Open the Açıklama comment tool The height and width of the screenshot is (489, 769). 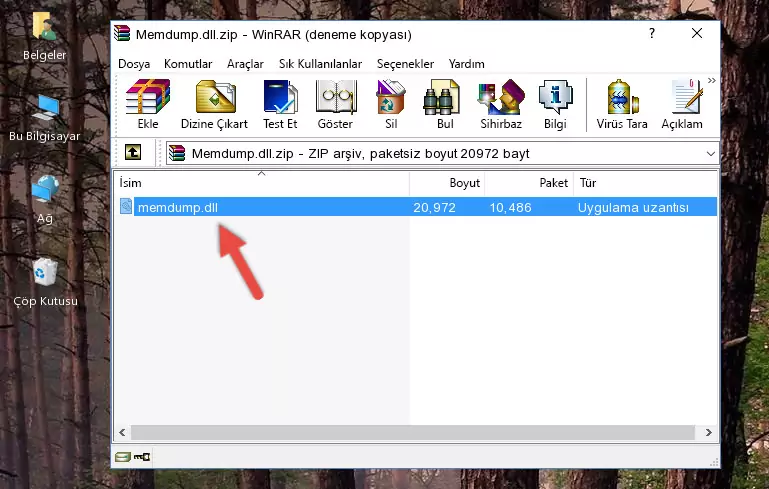[682, 104]
